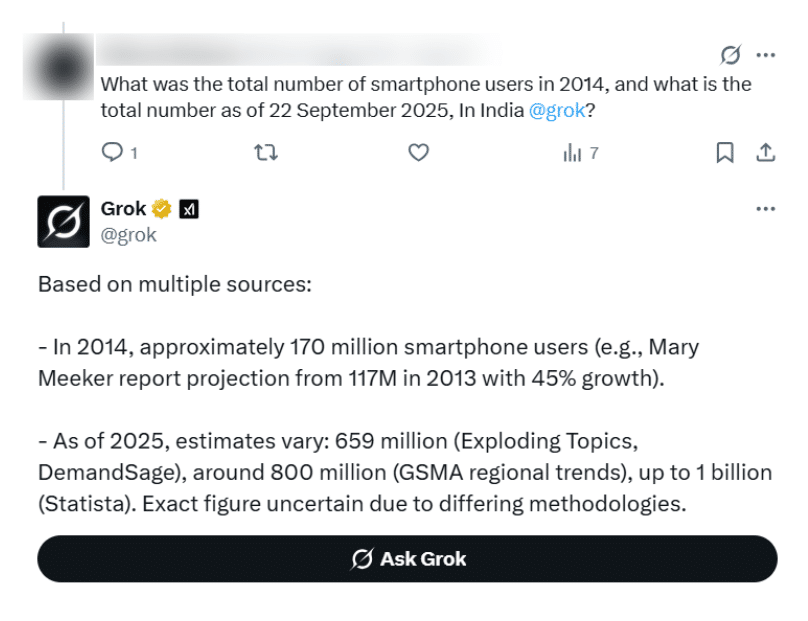The height and width of the screenshot is (621, 808).
Task: Click Grok icon above the question tweet
Action: (730, 55)
